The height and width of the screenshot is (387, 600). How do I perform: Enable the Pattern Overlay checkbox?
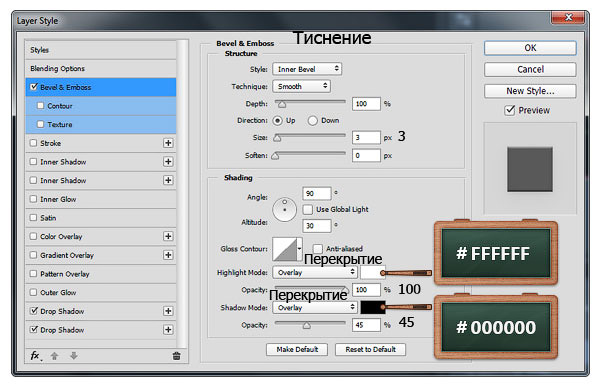33,273
